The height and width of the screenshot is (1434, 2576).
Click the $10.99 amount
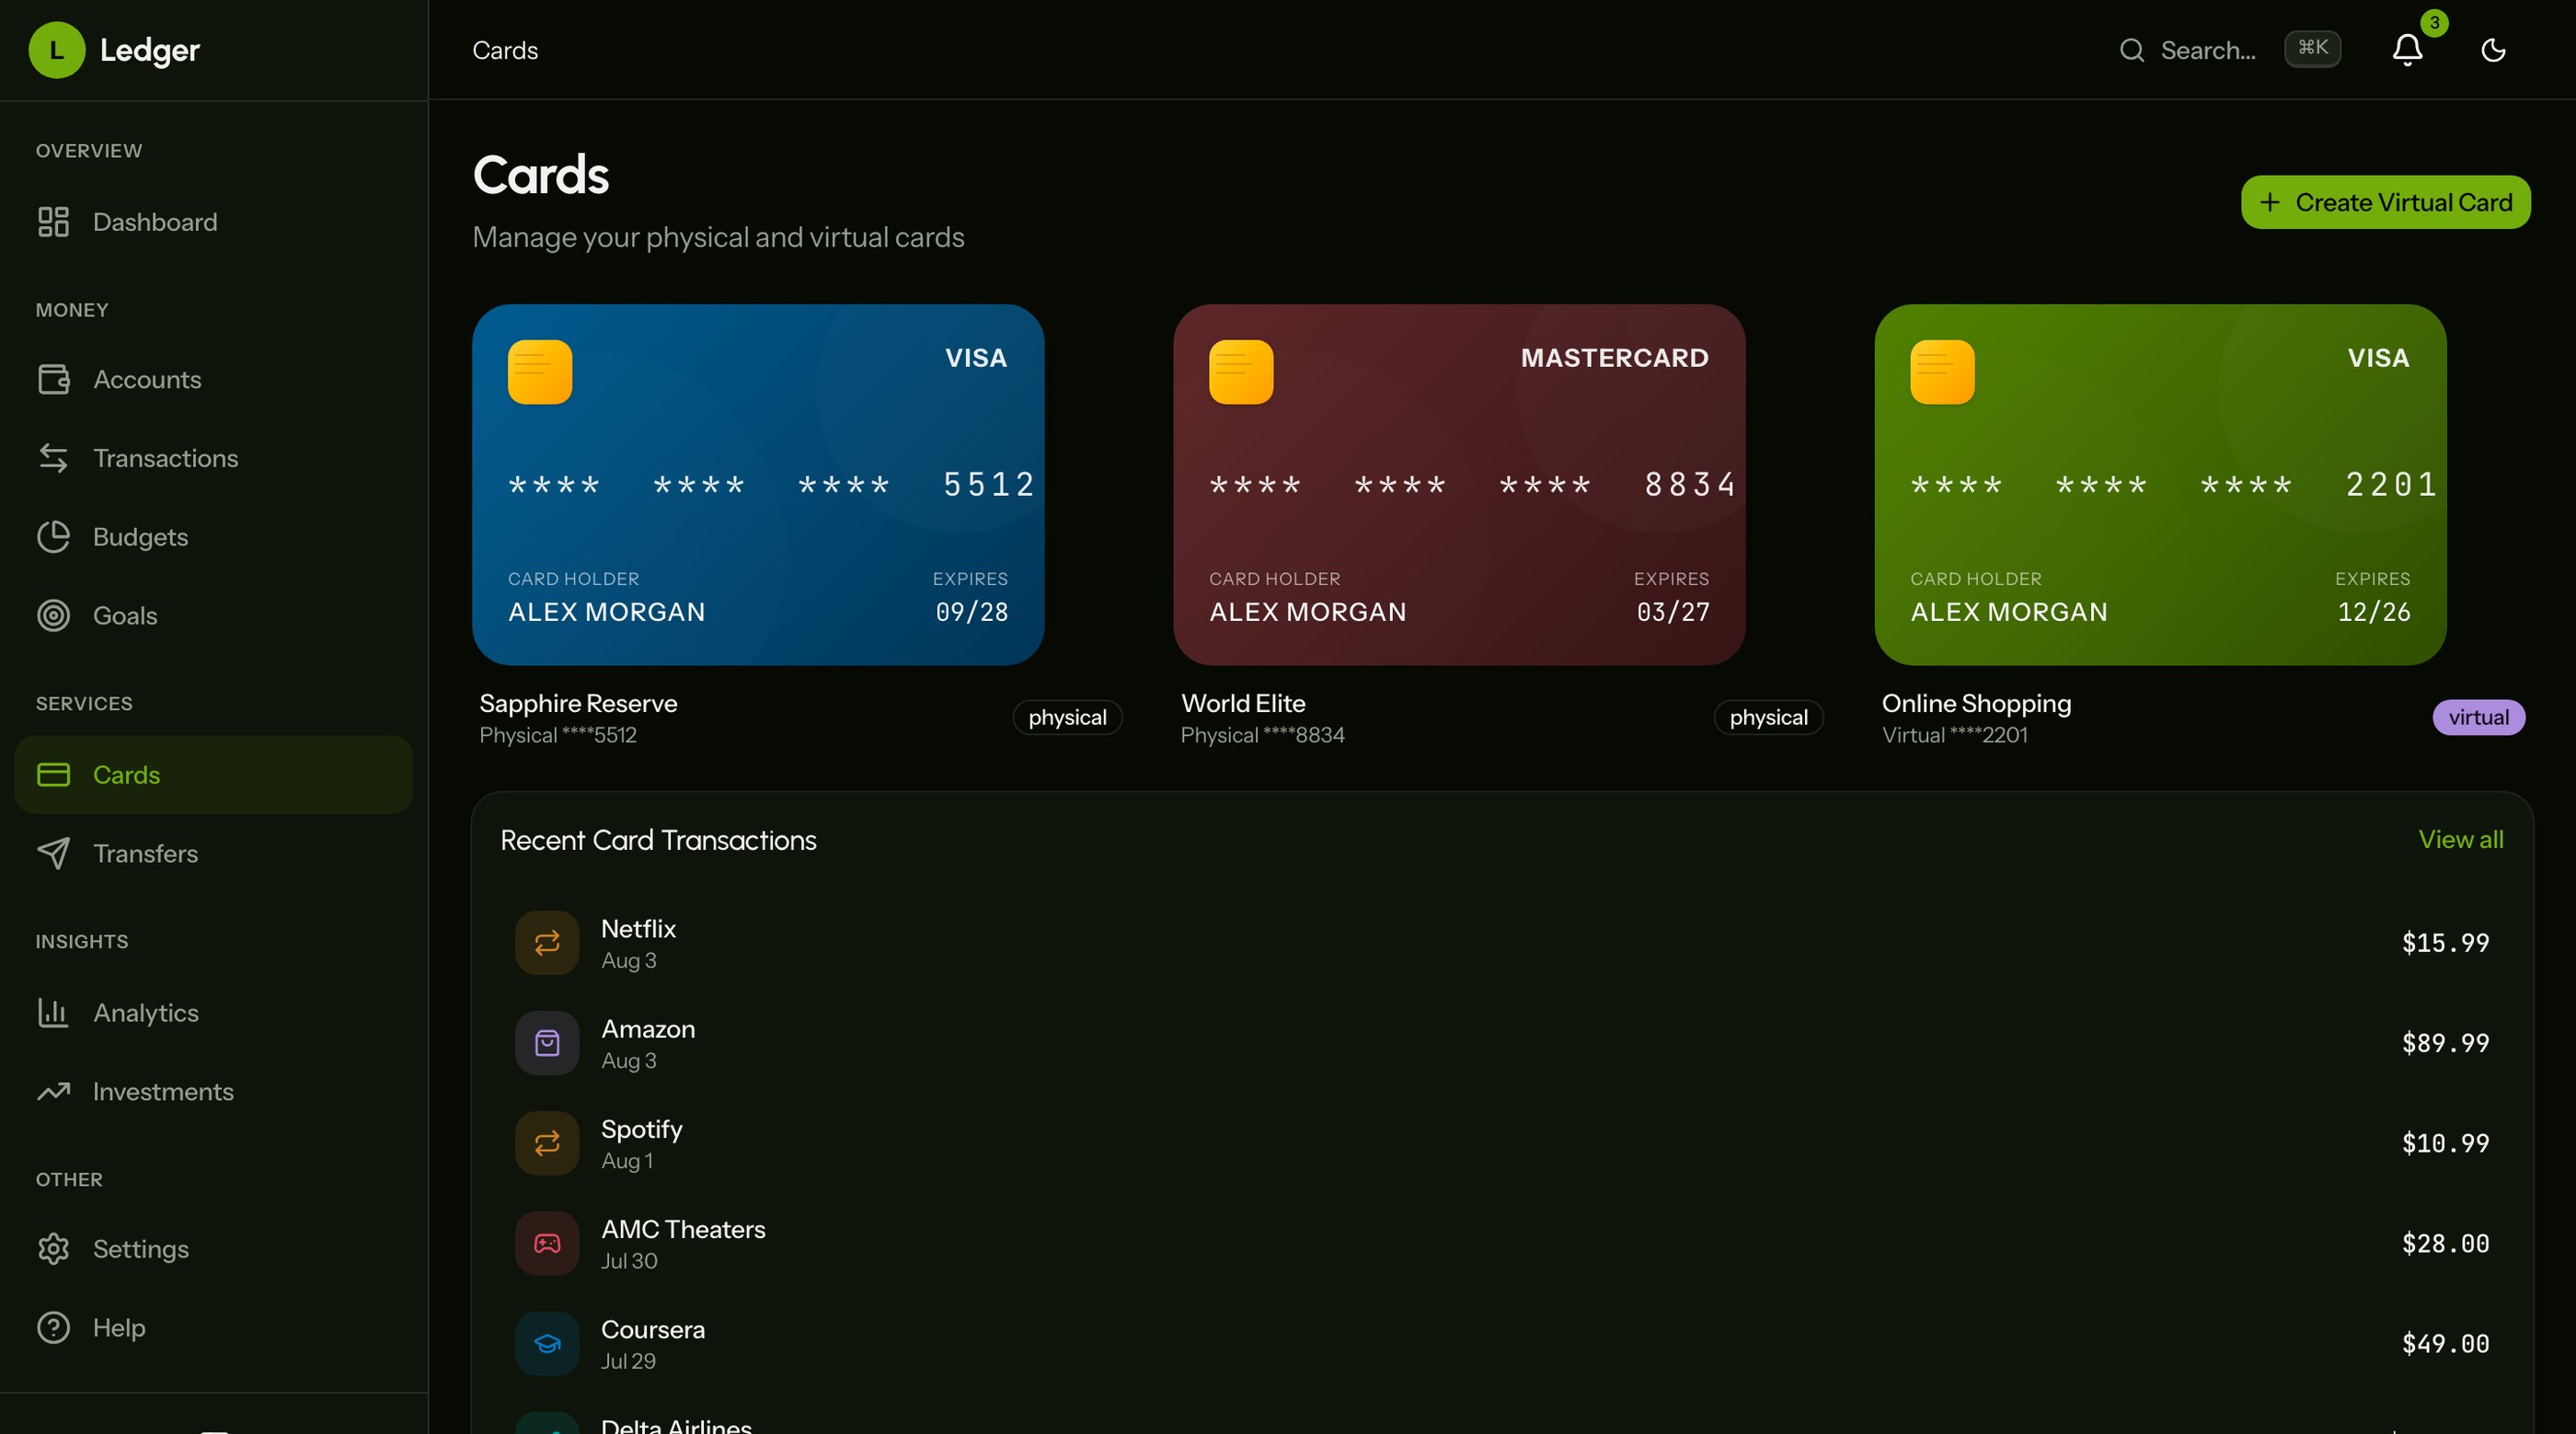pyautogui.click(x=2445, y=1143)
